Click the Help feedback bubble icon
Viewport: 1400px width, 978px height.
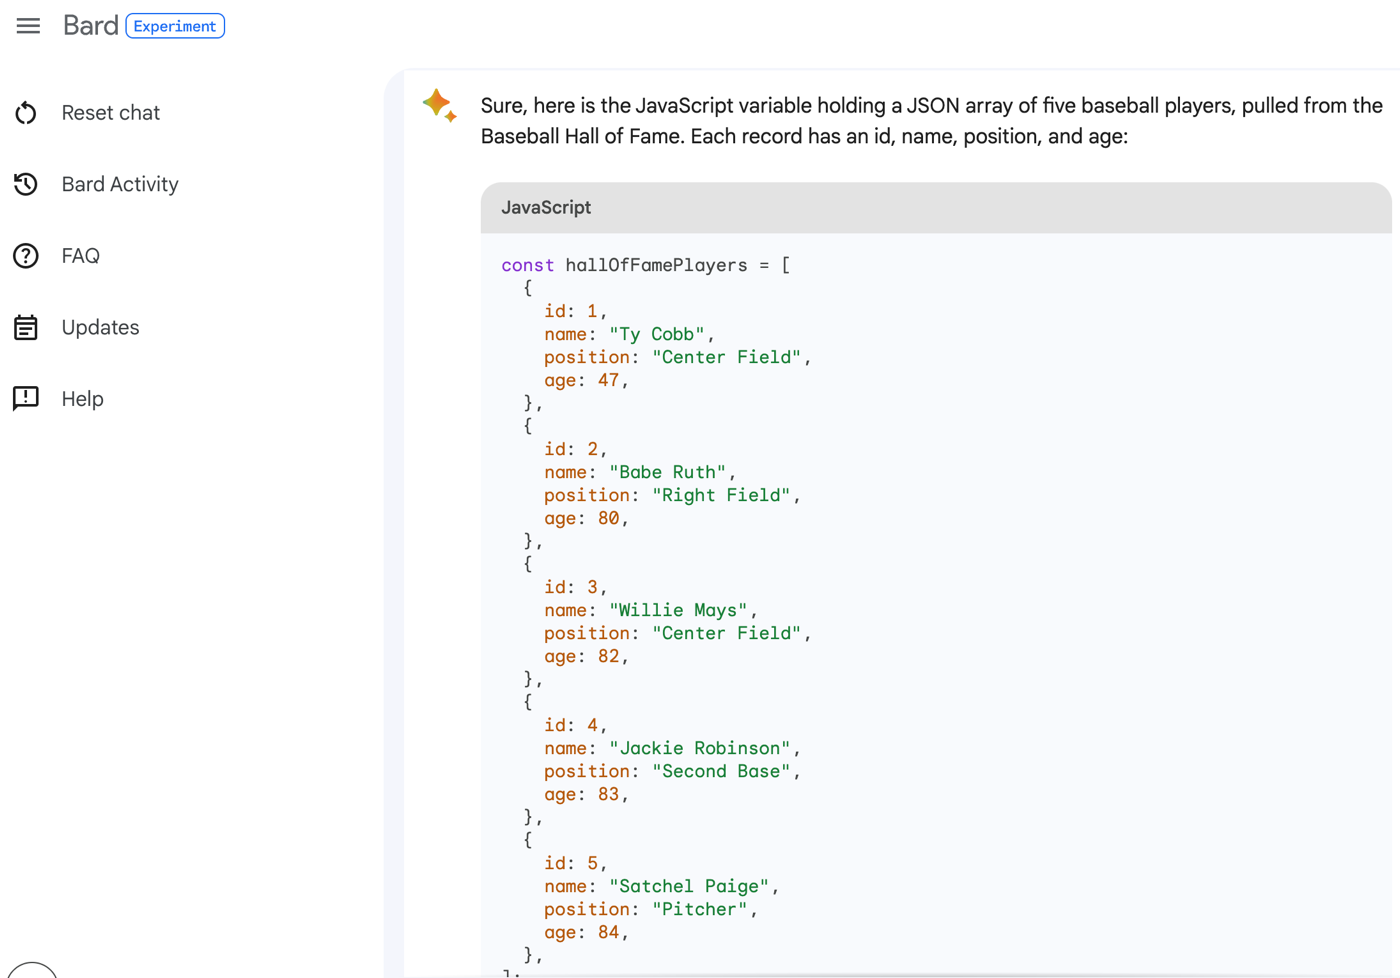coord(26,398)
